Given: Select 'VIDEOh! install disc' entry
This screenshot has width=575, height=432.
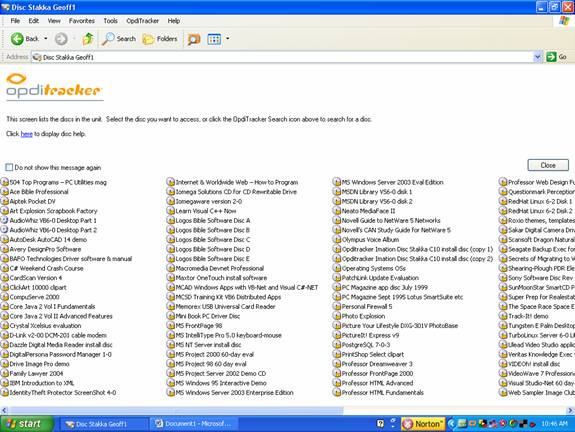Looking at the screenshot, I should point(534,364).
